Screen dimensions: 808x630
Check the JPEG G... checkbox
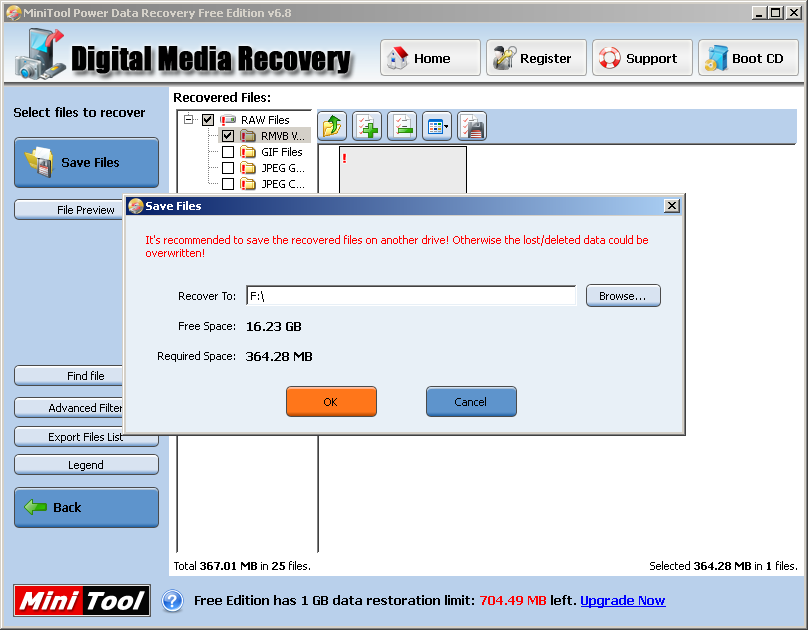pos(228,168)
